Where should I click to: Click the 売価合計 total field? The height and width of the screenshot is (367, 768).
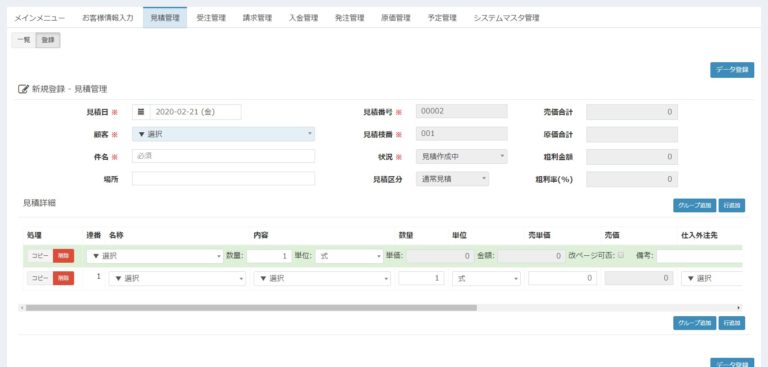[x=632, y=112]
